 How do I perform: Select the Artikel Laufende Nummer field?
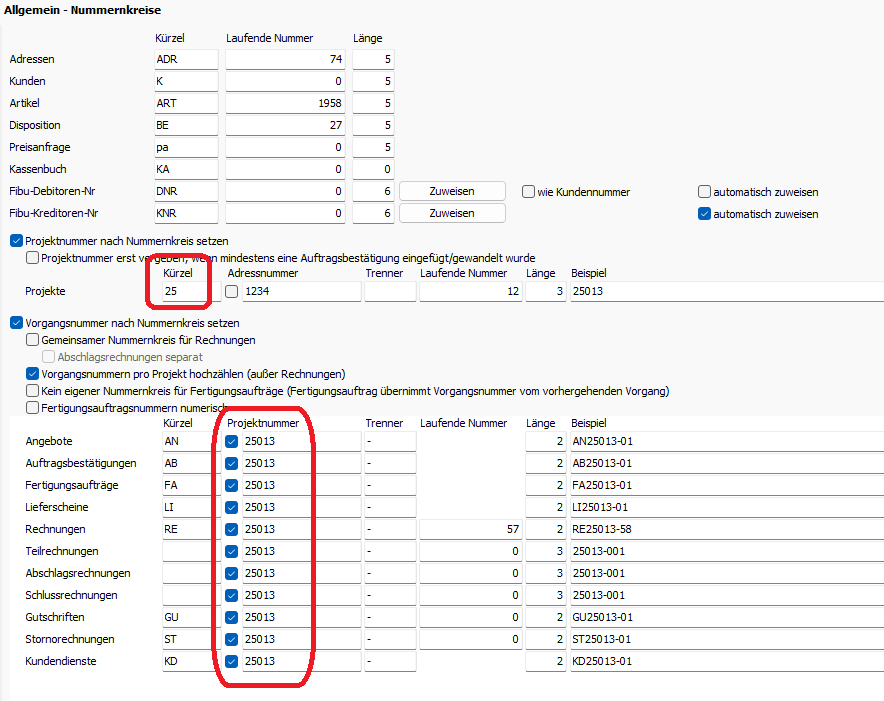(285, 104)
